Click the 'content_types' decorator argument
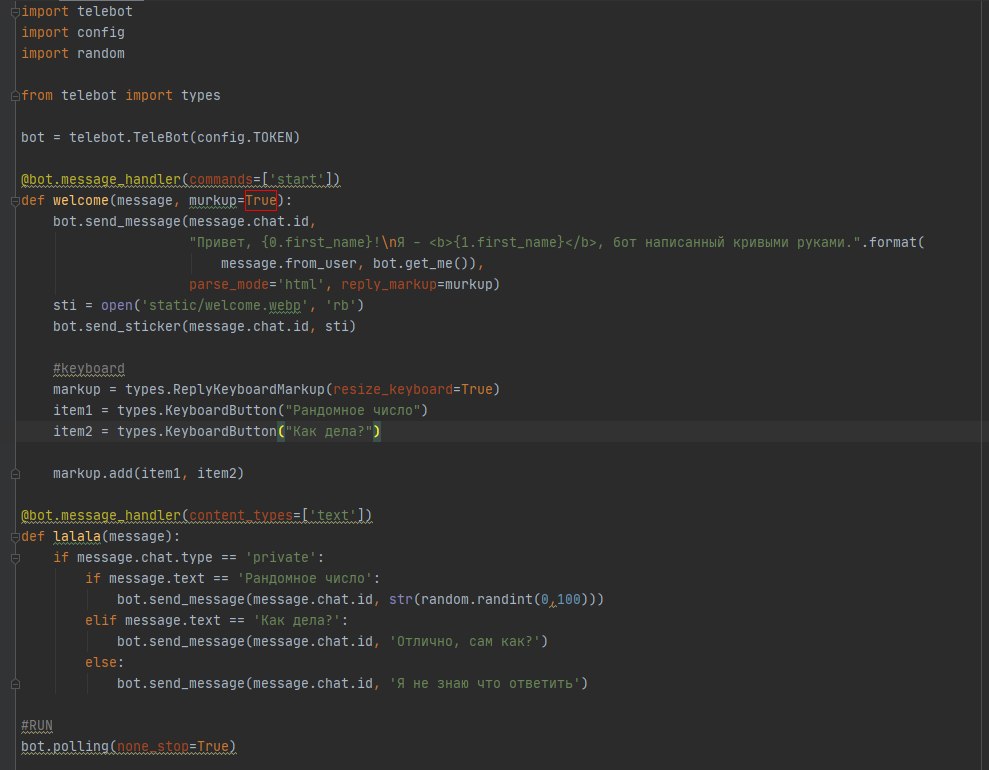The width and height of the screenshot is (989, 770). [x=241, y=515]
